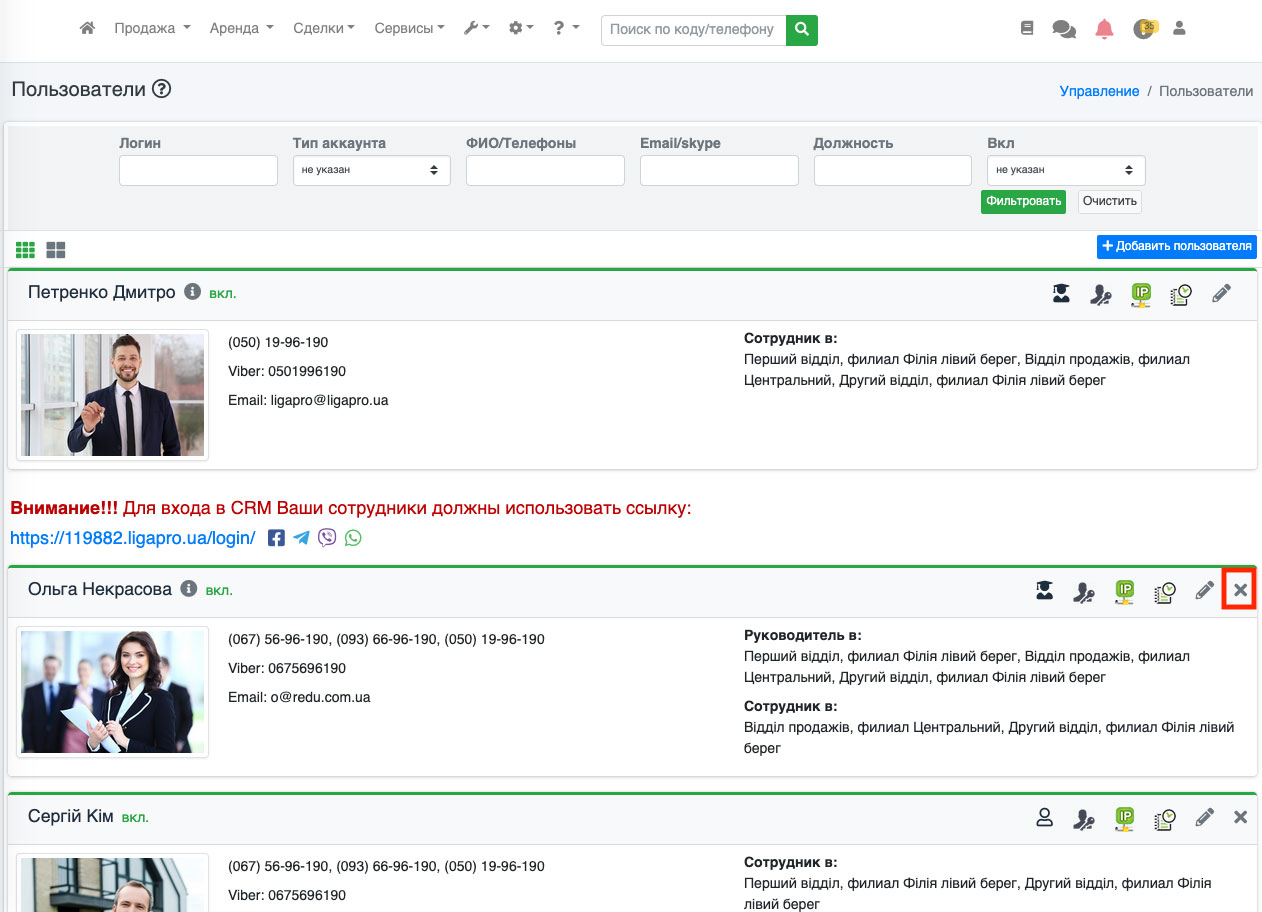Viewport: 1262px width, 912px height.
Task: Open the chat messages icon
Action: point(1064,29)
